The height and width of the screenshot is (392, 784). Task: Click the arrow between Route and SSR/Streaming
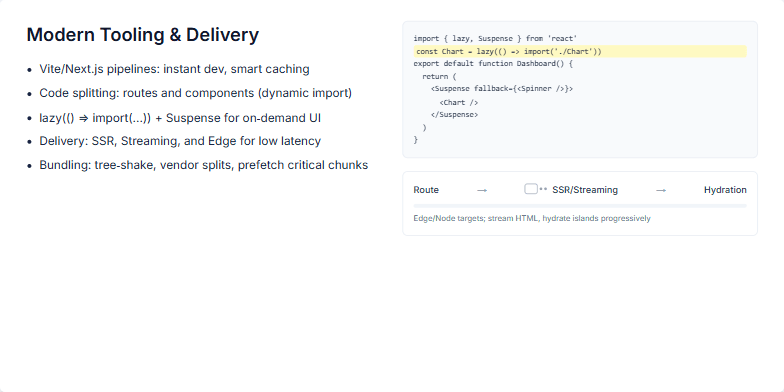pyautogui.click(x=482, y=190)
